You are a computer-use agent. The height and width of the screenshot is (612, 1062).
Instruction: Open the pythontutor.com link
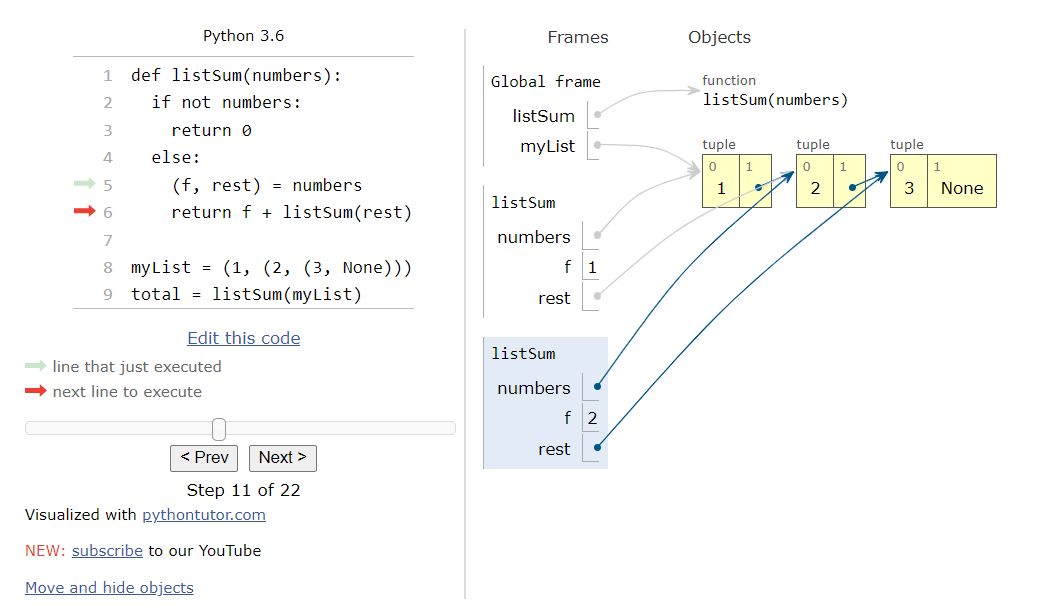(204, 515)
